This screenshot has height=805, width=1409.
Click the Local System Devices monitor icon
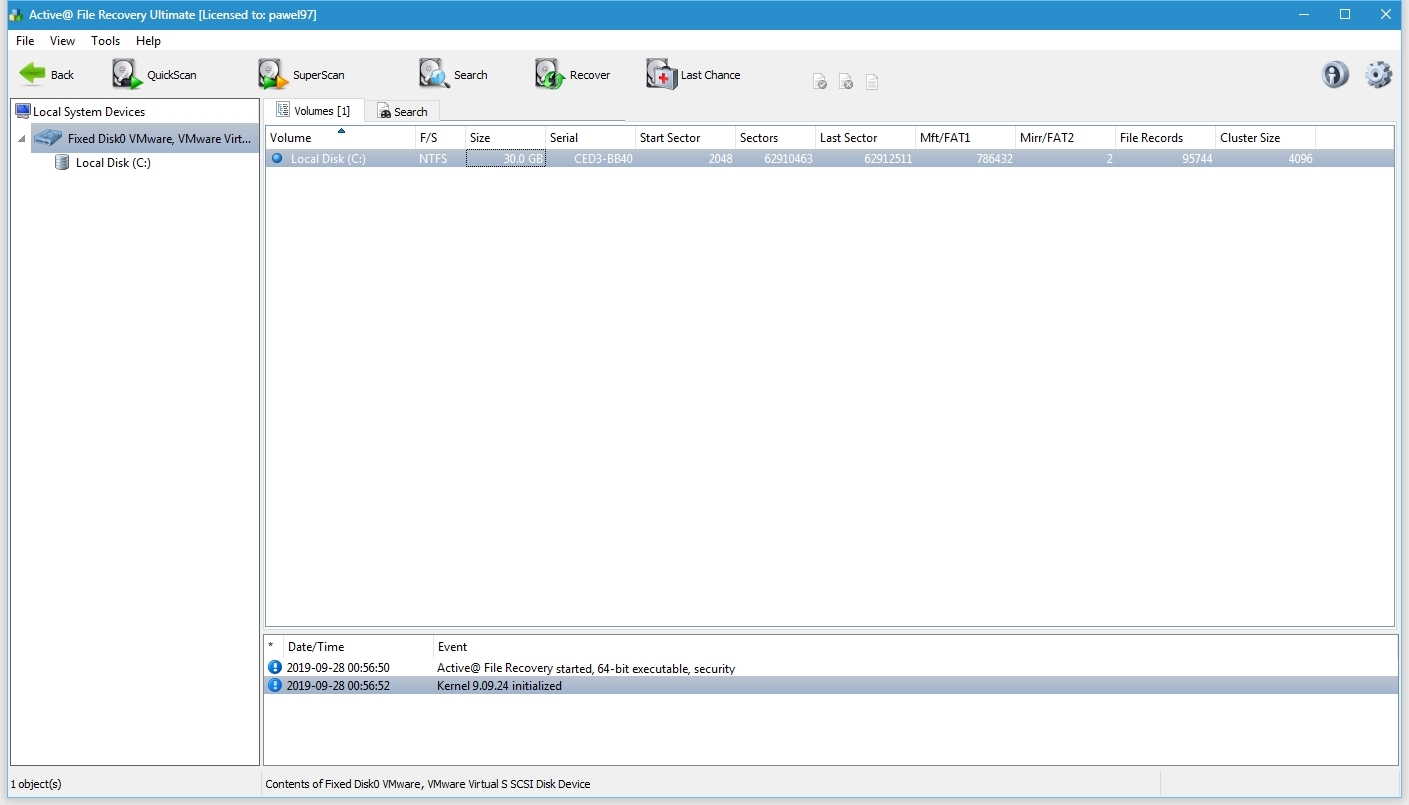click(x=22, y=111)
